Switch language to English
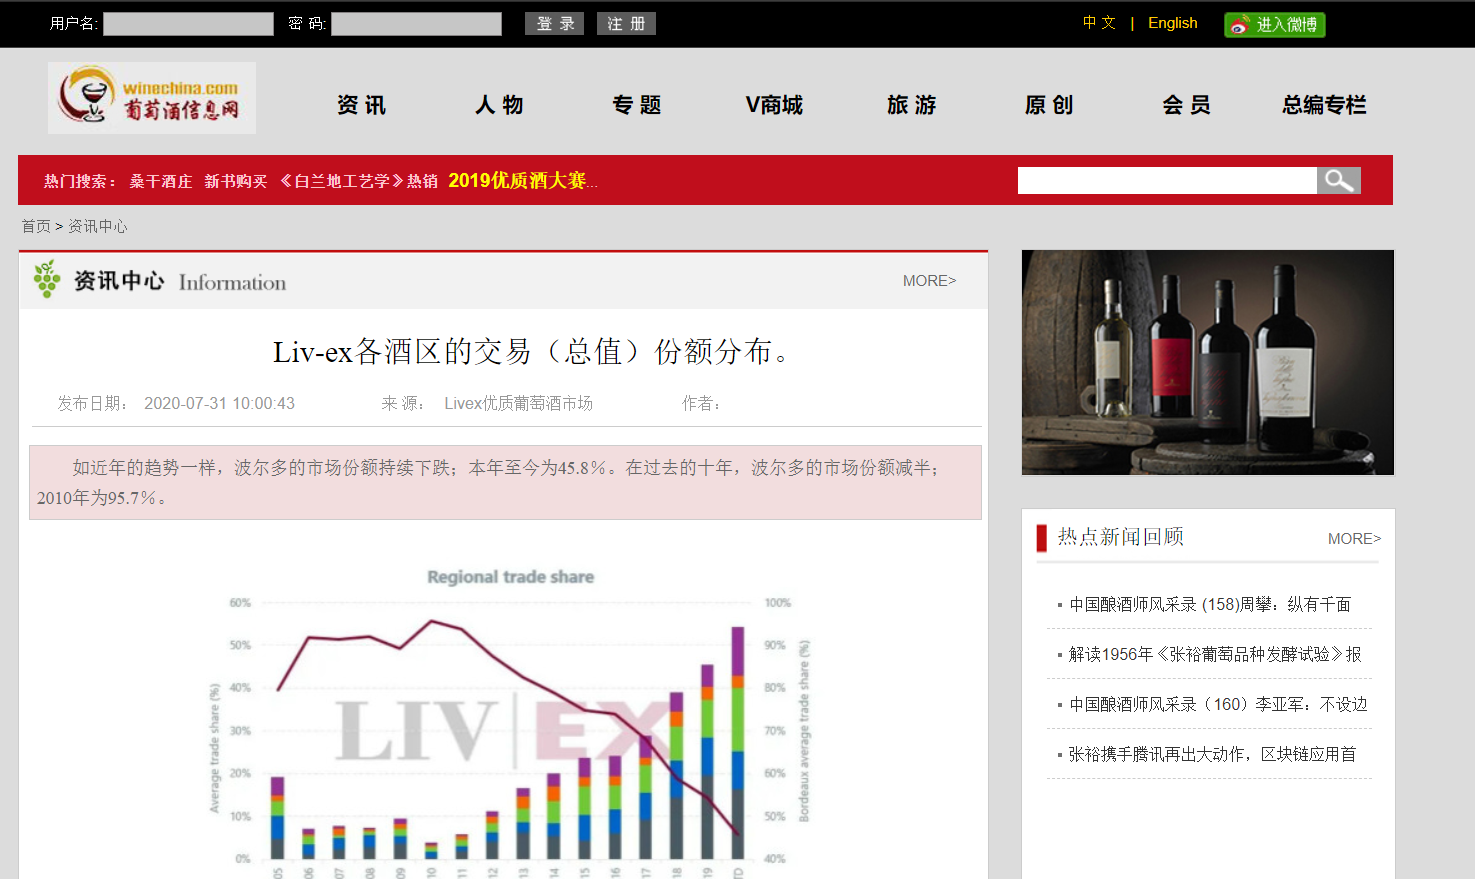 pos(1172,23)
